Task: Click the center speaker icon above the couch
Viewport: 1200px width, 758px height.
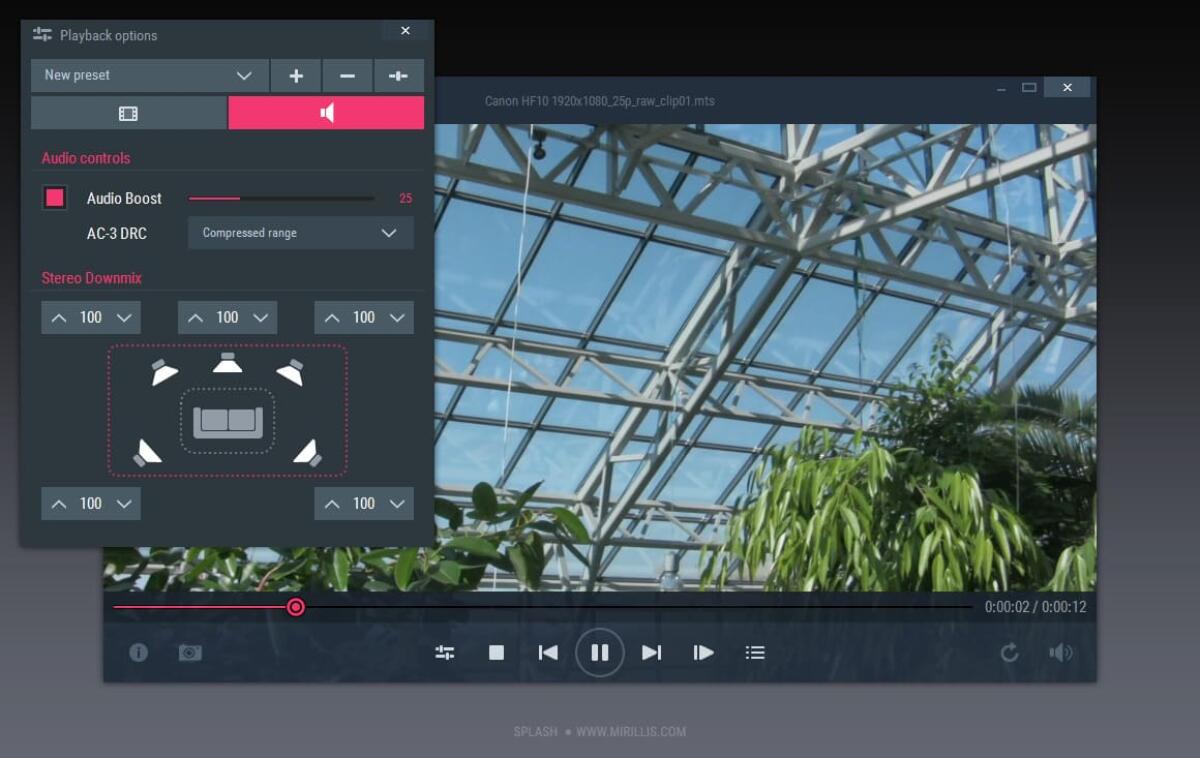Action: tap(229, 362)
